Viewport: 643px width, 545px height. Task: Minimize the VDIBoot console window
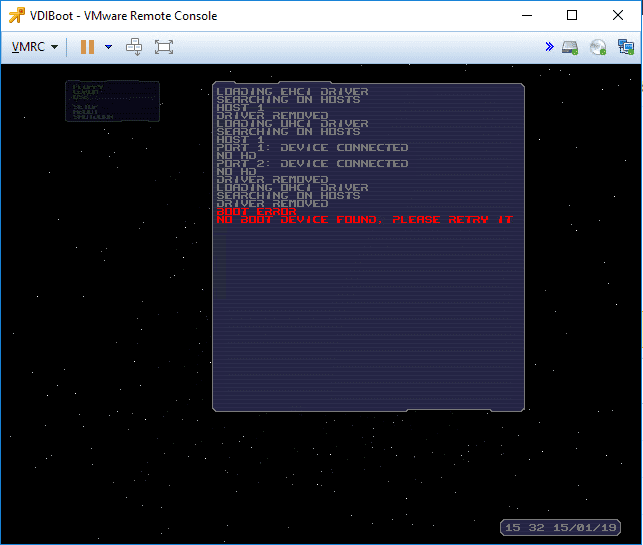tap(527, 16)
